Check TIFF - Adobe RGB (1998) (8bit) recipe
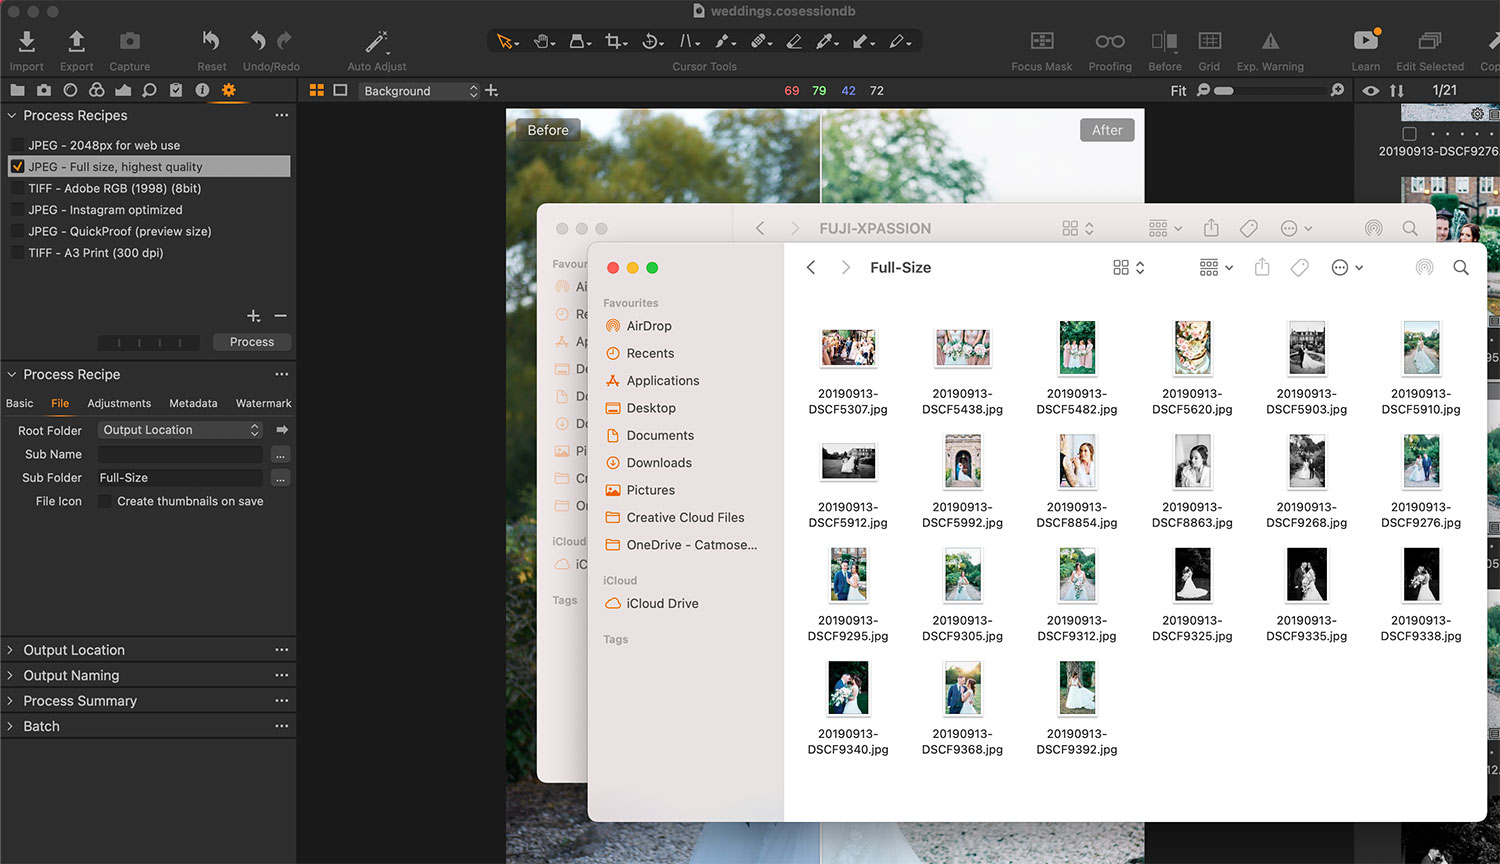The width and height of the screenshot is (1500, 864). coord(17,188)
